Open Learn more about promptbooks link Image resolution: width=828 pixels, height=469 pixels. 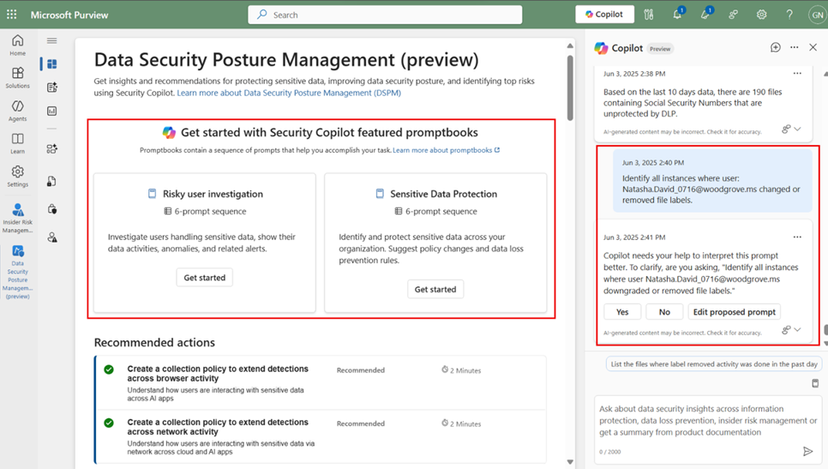(x=446, y=151)
